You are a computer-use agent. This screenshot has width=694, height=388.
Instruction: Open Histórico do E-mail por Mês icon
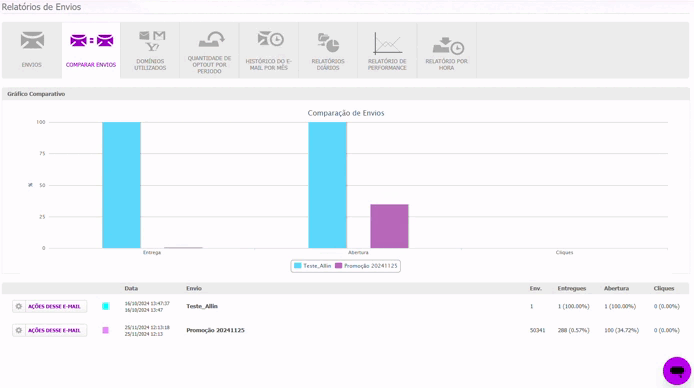point(270,39)
